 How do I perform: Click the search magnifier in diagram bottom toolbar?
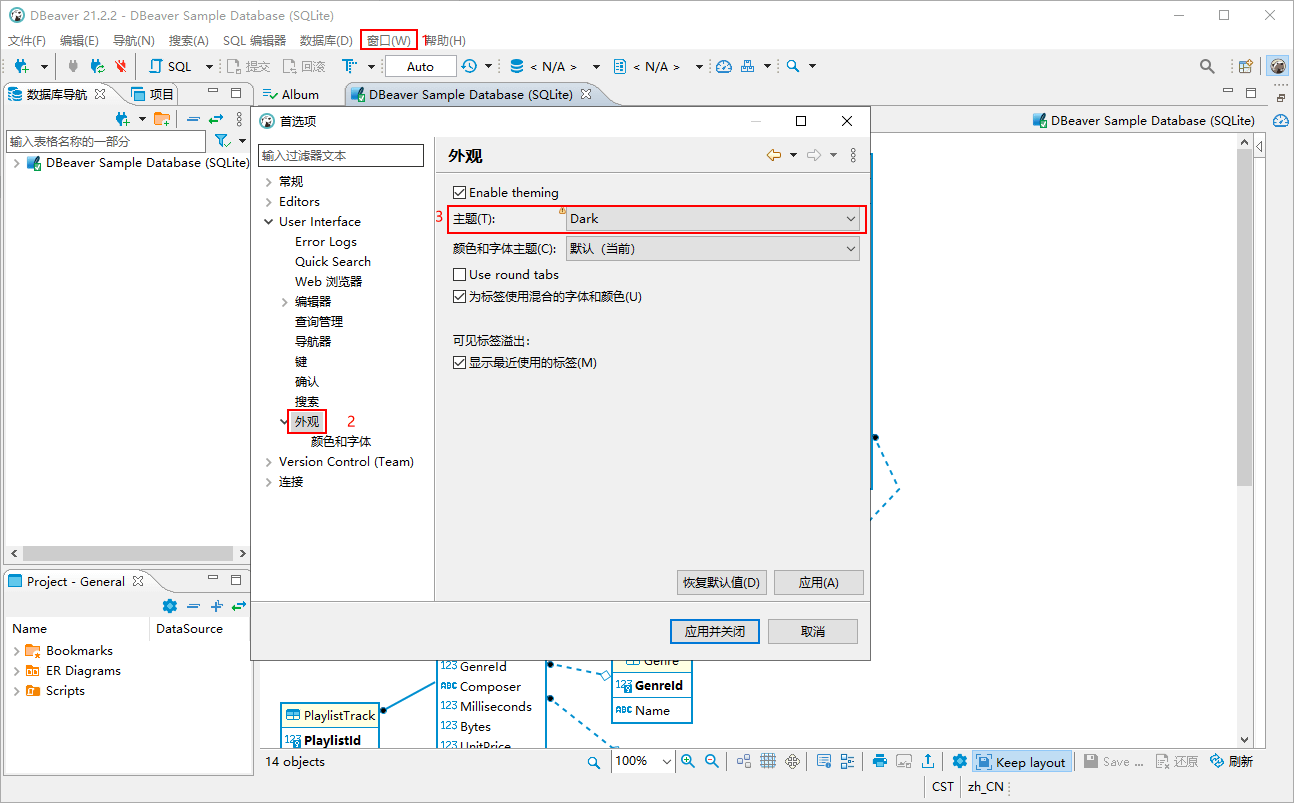click(594, 762)
